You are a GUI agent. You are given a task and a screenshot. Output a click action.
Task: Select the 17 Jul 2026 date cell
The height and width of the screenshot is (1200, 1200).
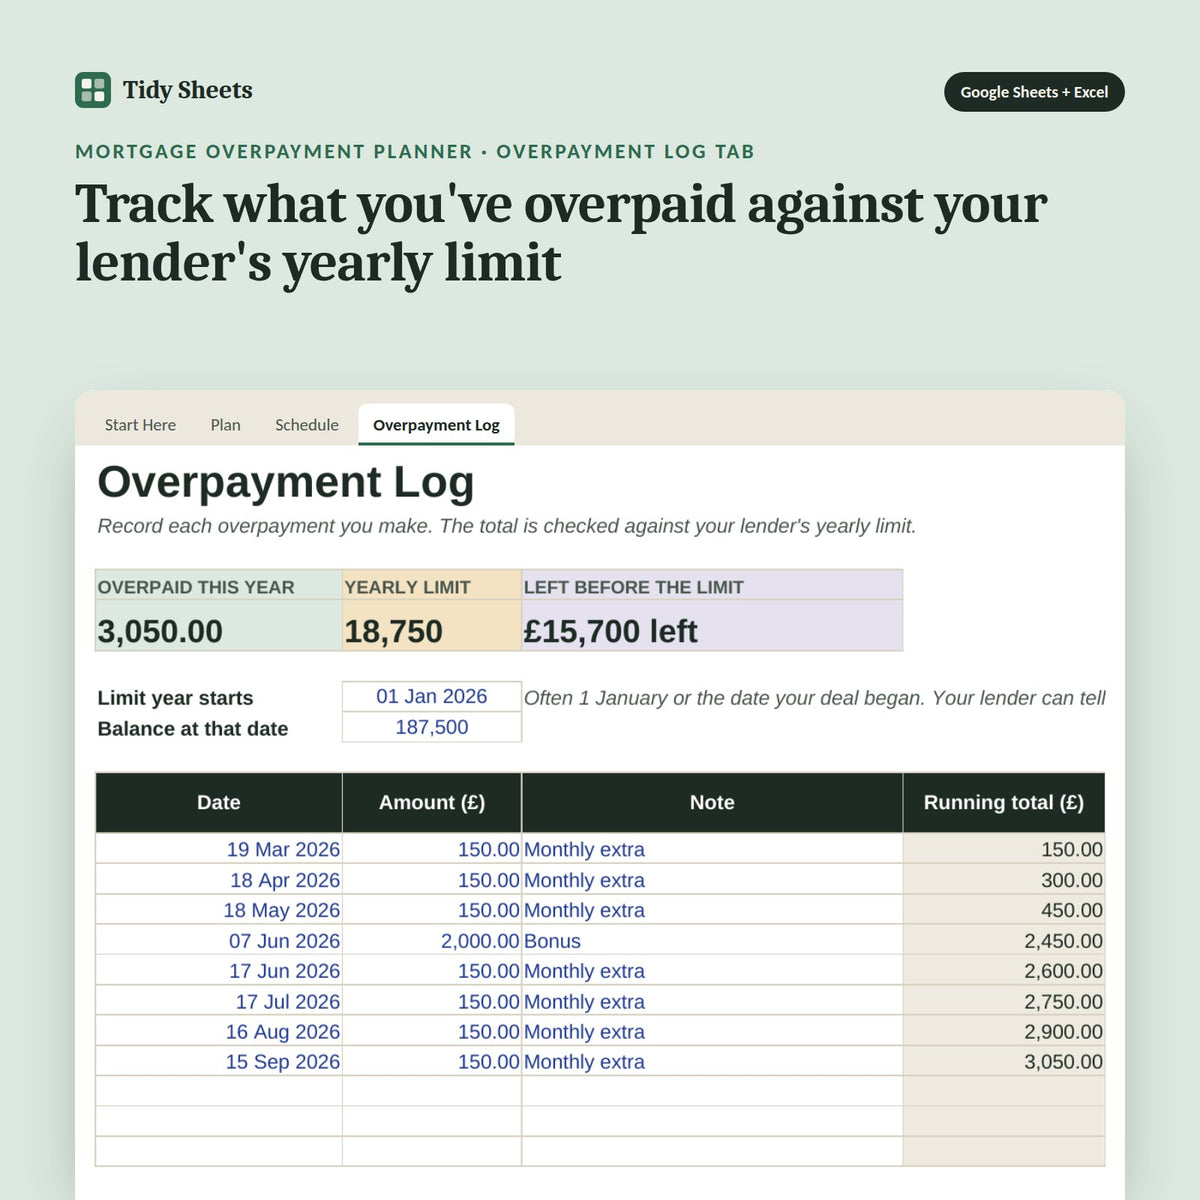point(219,1001)
